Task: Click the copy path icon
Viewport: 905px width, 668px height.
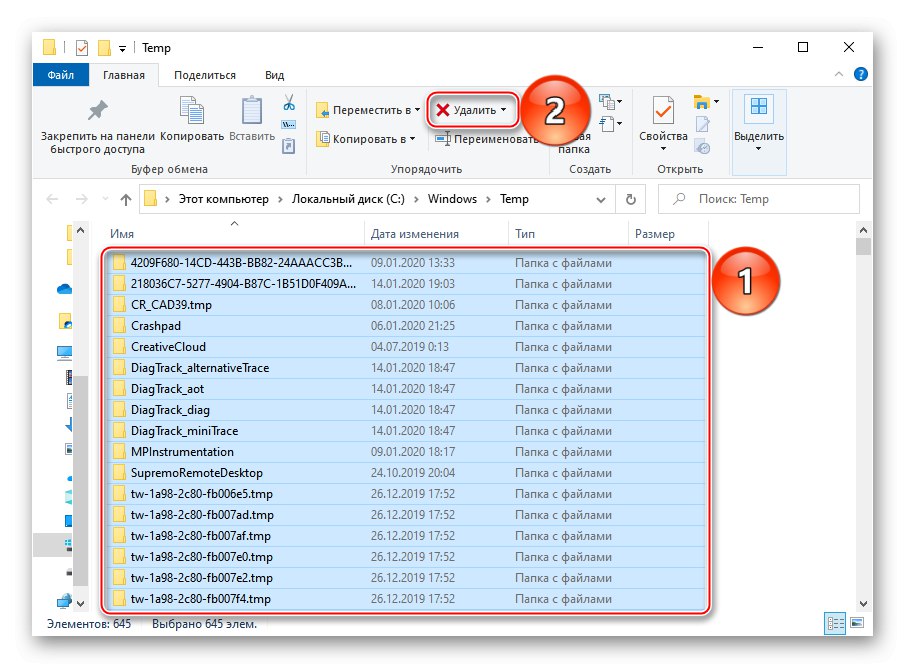Action: (289, 125)
